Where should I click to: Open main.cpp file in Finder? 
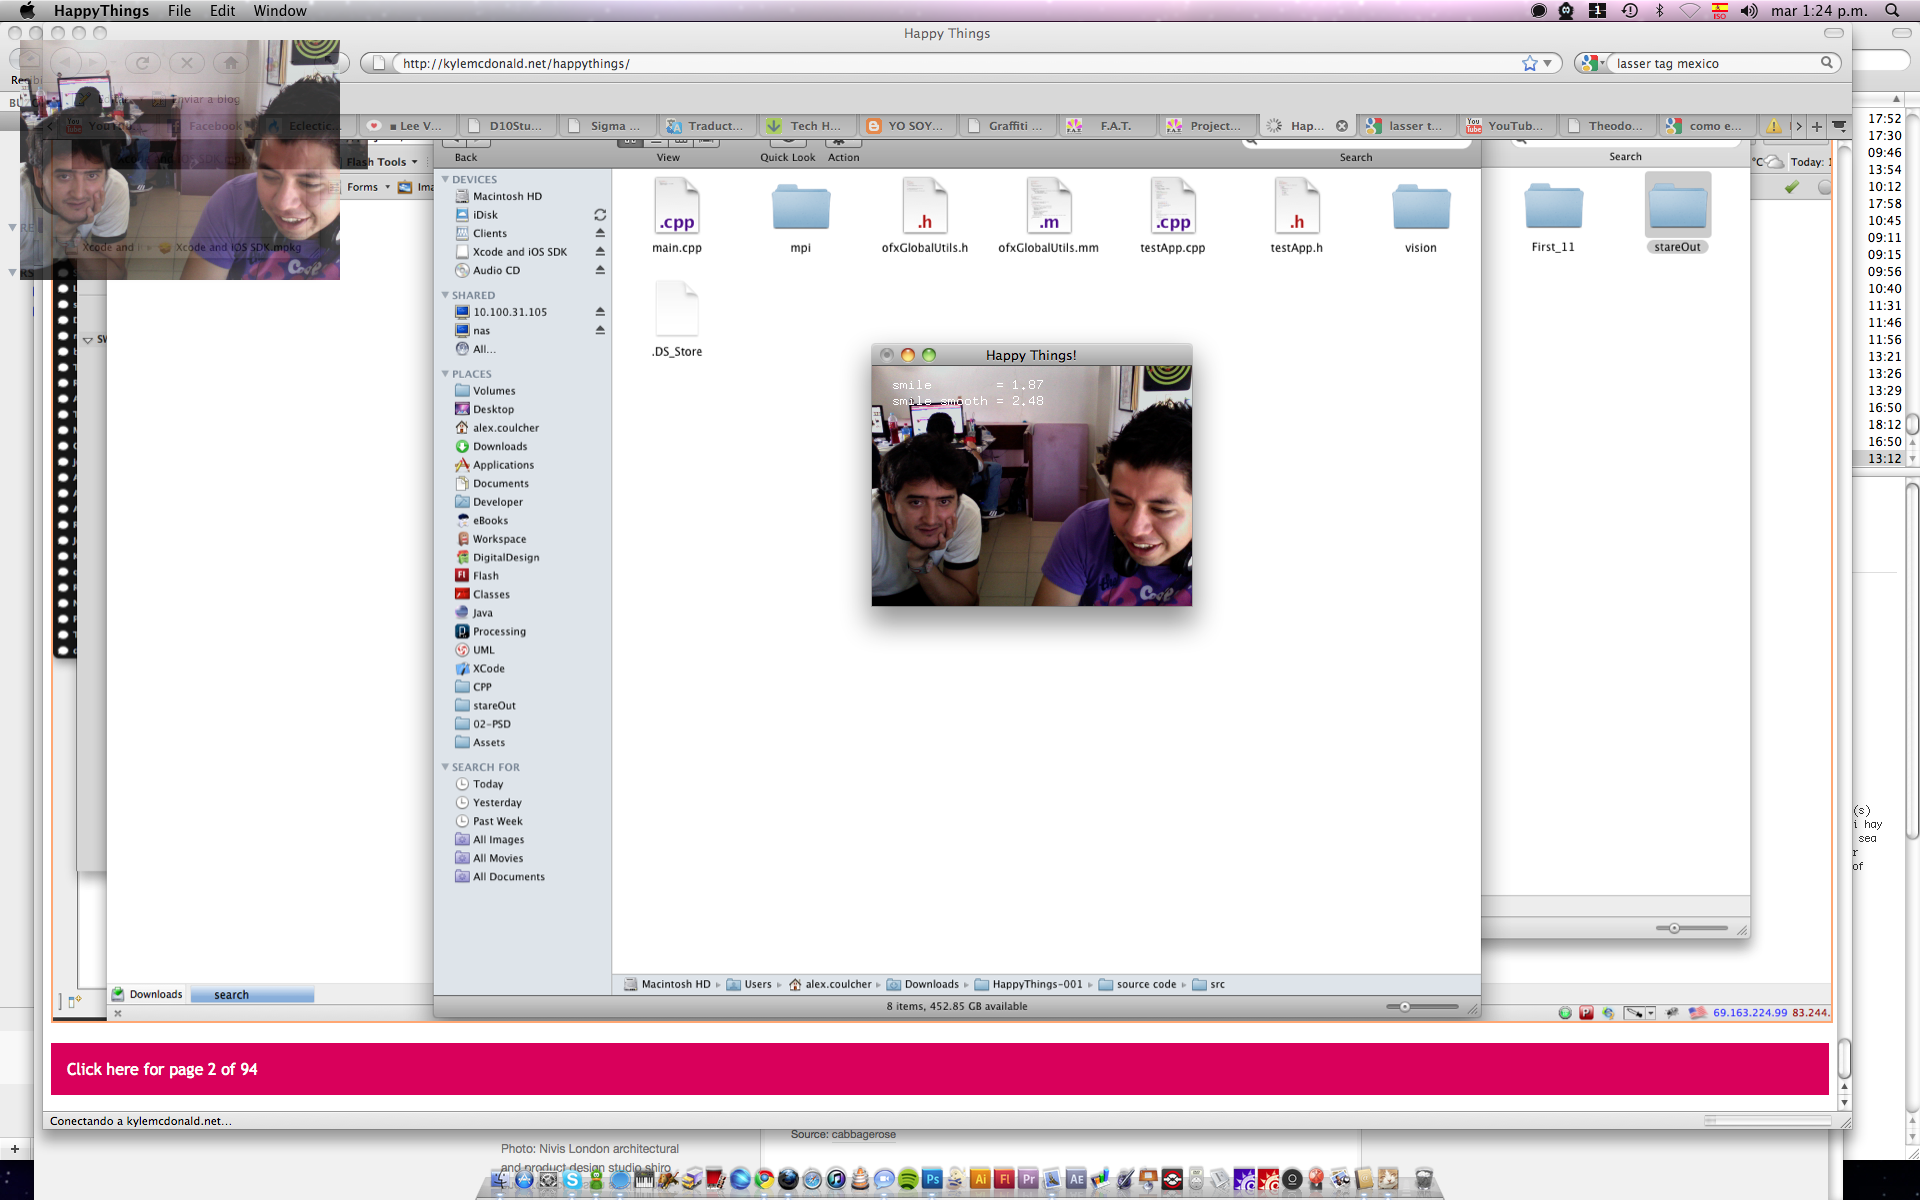coord(677,206)
